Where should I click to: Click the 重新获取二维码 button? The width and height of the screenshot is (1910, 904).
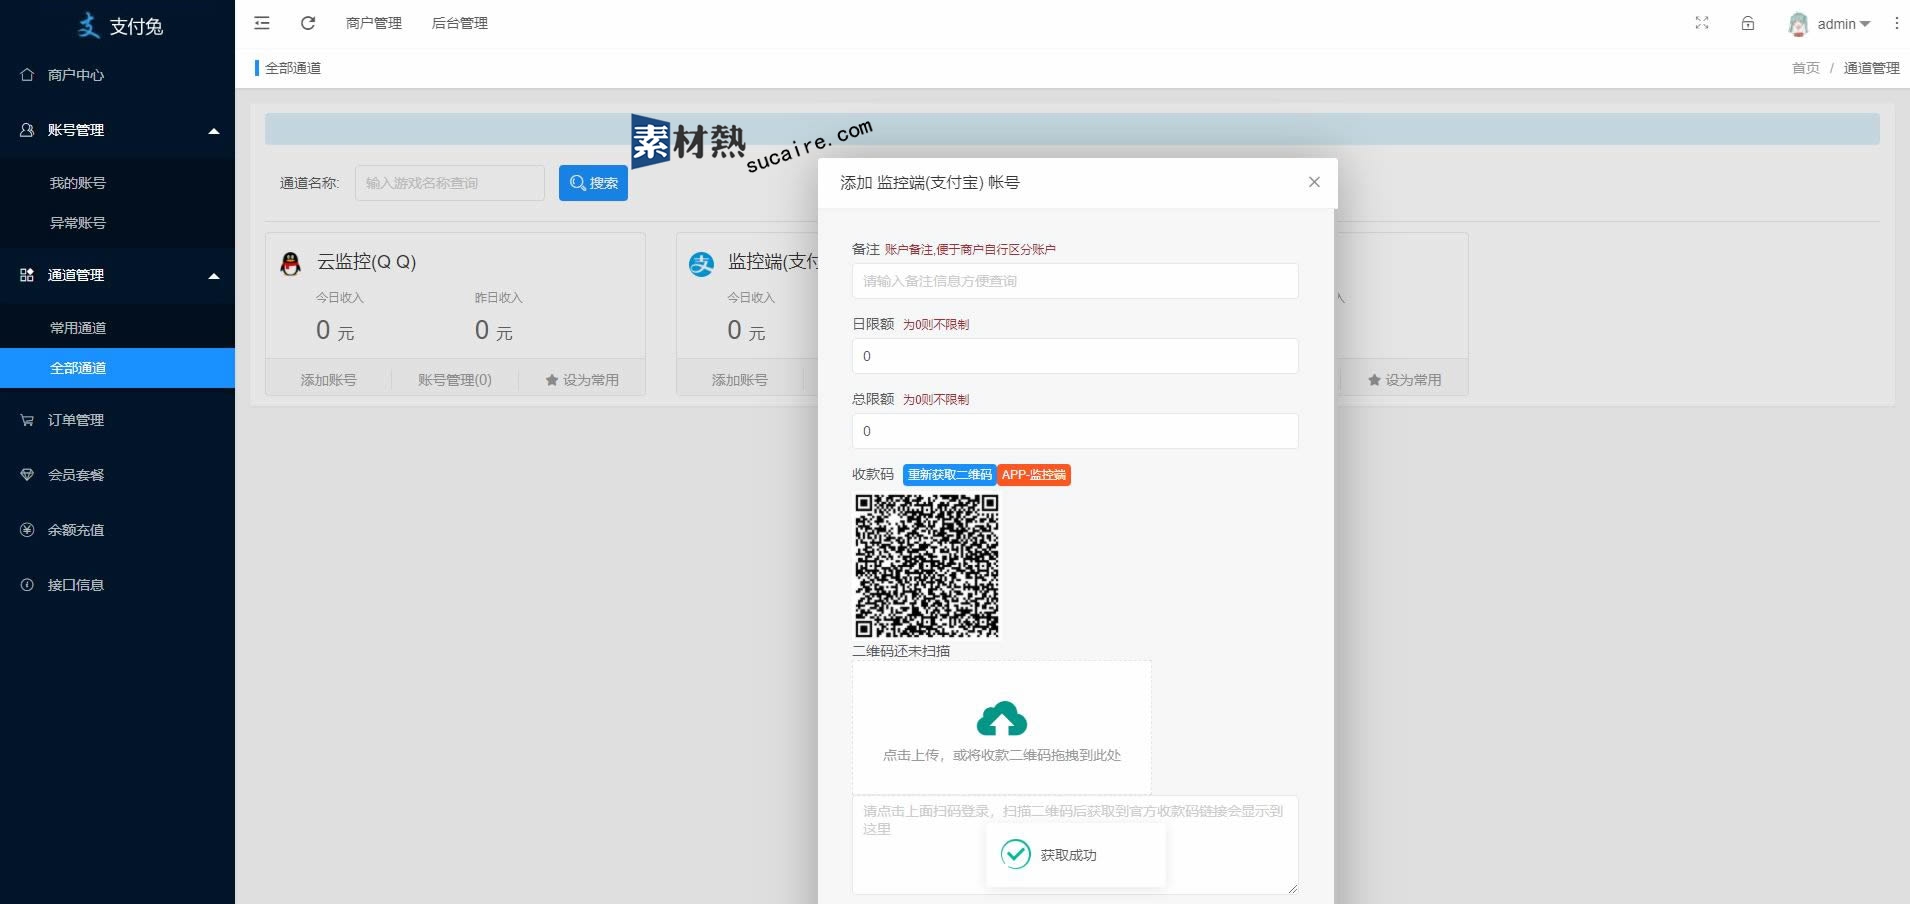[x=949, y=475]
